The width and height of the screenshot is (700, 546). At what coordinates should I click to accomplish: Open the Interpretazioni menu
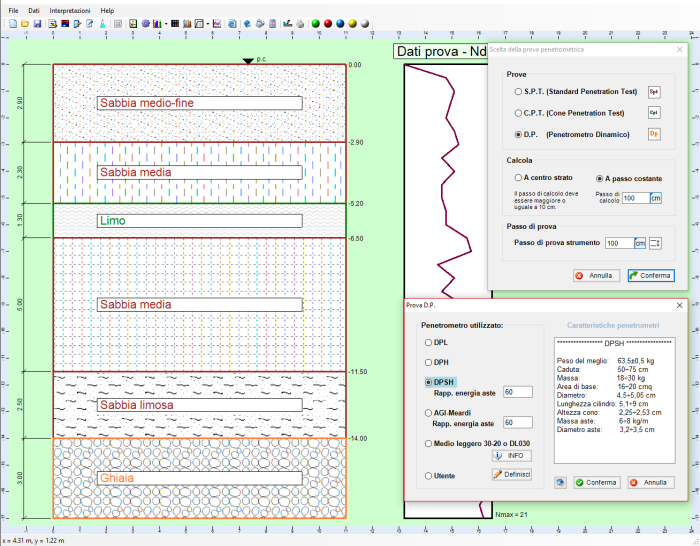(x=70, y=9)
